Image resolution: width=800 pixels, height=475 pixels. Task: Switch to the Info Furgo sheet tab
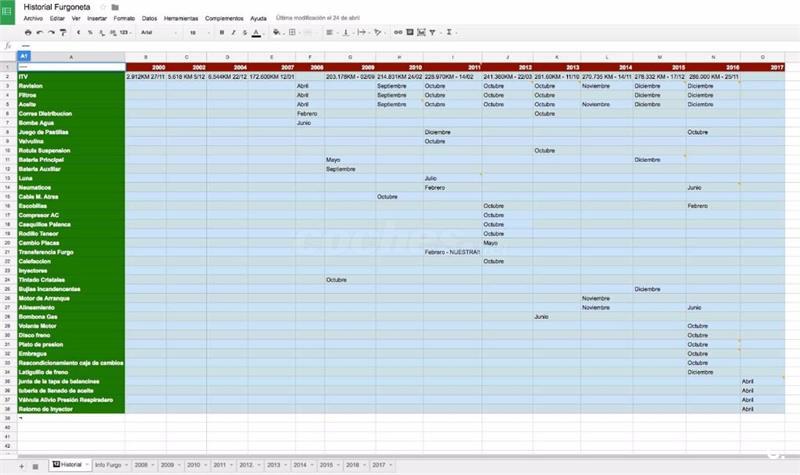tap(108, 465)
